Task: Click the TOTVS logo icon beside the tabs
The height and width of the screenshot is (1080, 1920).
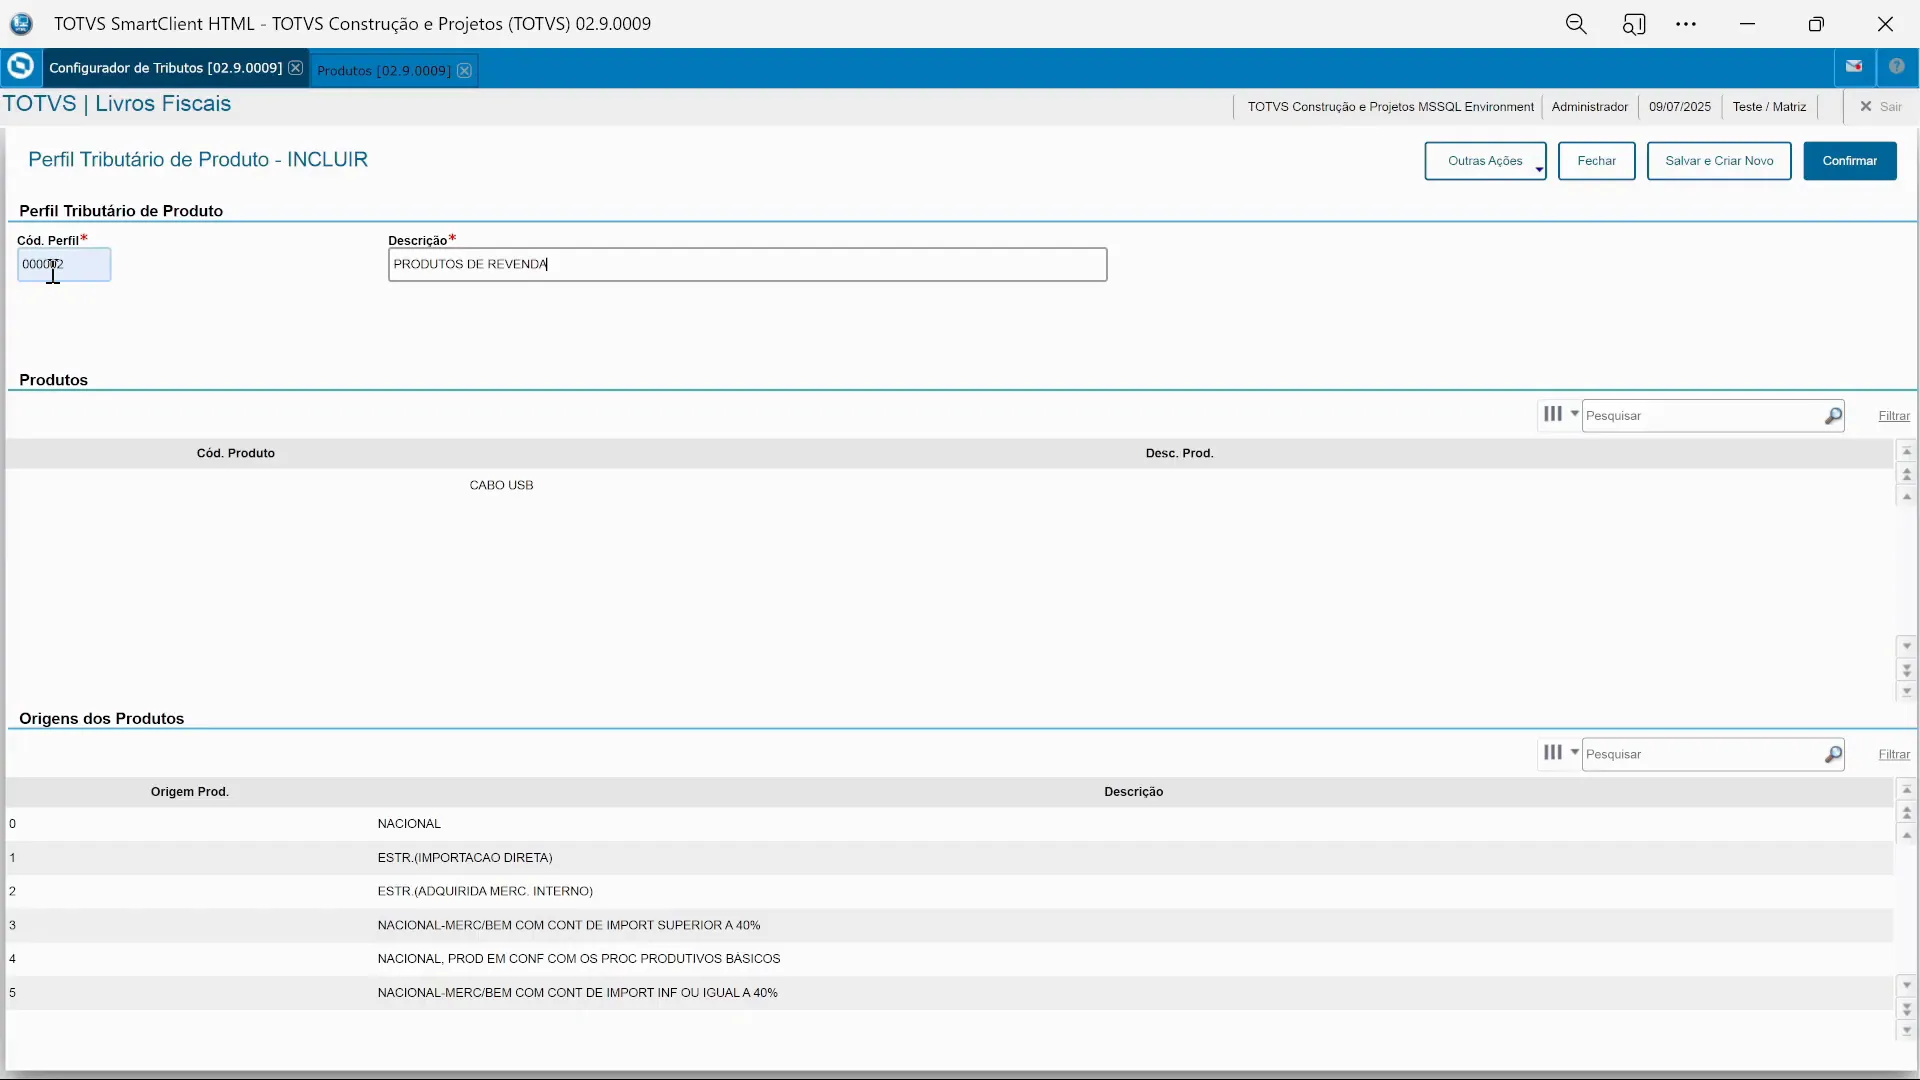Action: coord(20,67)
